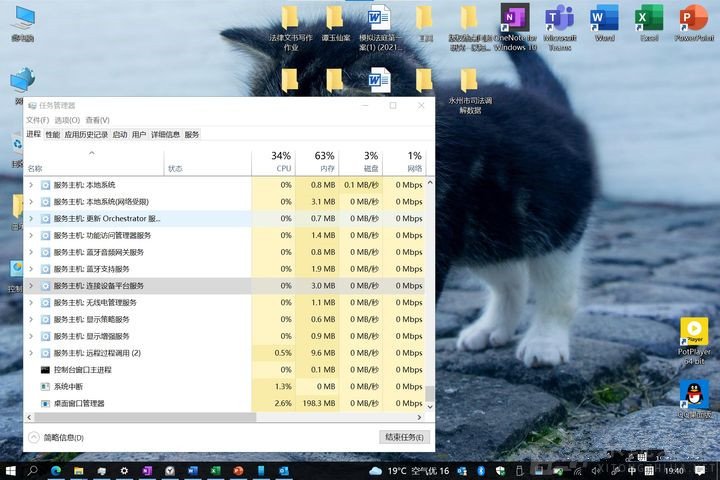Sort processes by the CPU column header
Viewport: 720px width, 480px height.
(280, 161)
